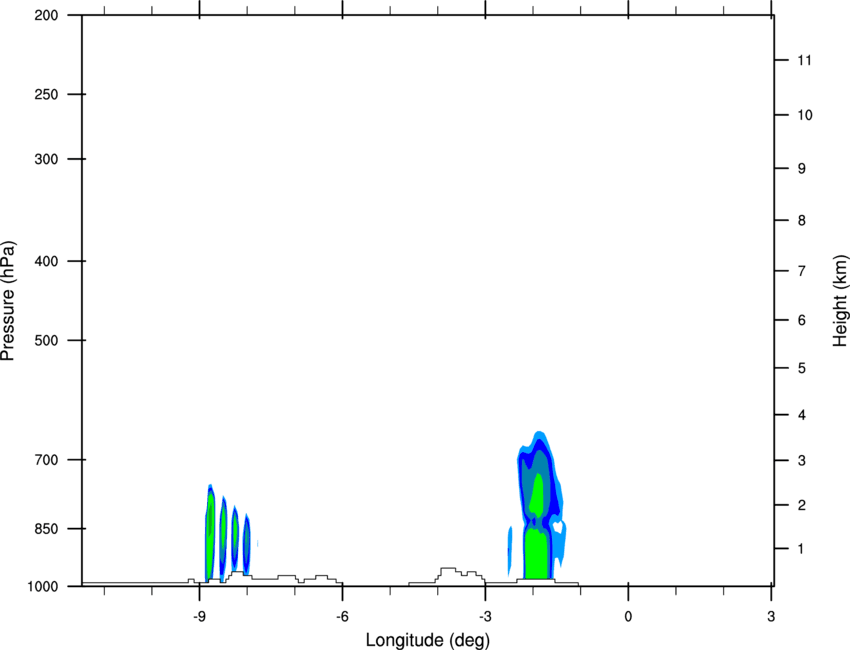Image resolution: width=850 pixels, height=650 pixels.
Task: Click the longitude label -6
Action: tap(342, 617)
